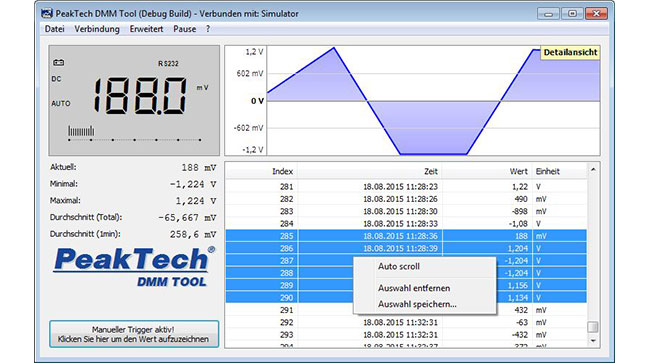Click the value -1,08 cell
The width and height of the screenshot is (650, 363).
click(519, 224)
